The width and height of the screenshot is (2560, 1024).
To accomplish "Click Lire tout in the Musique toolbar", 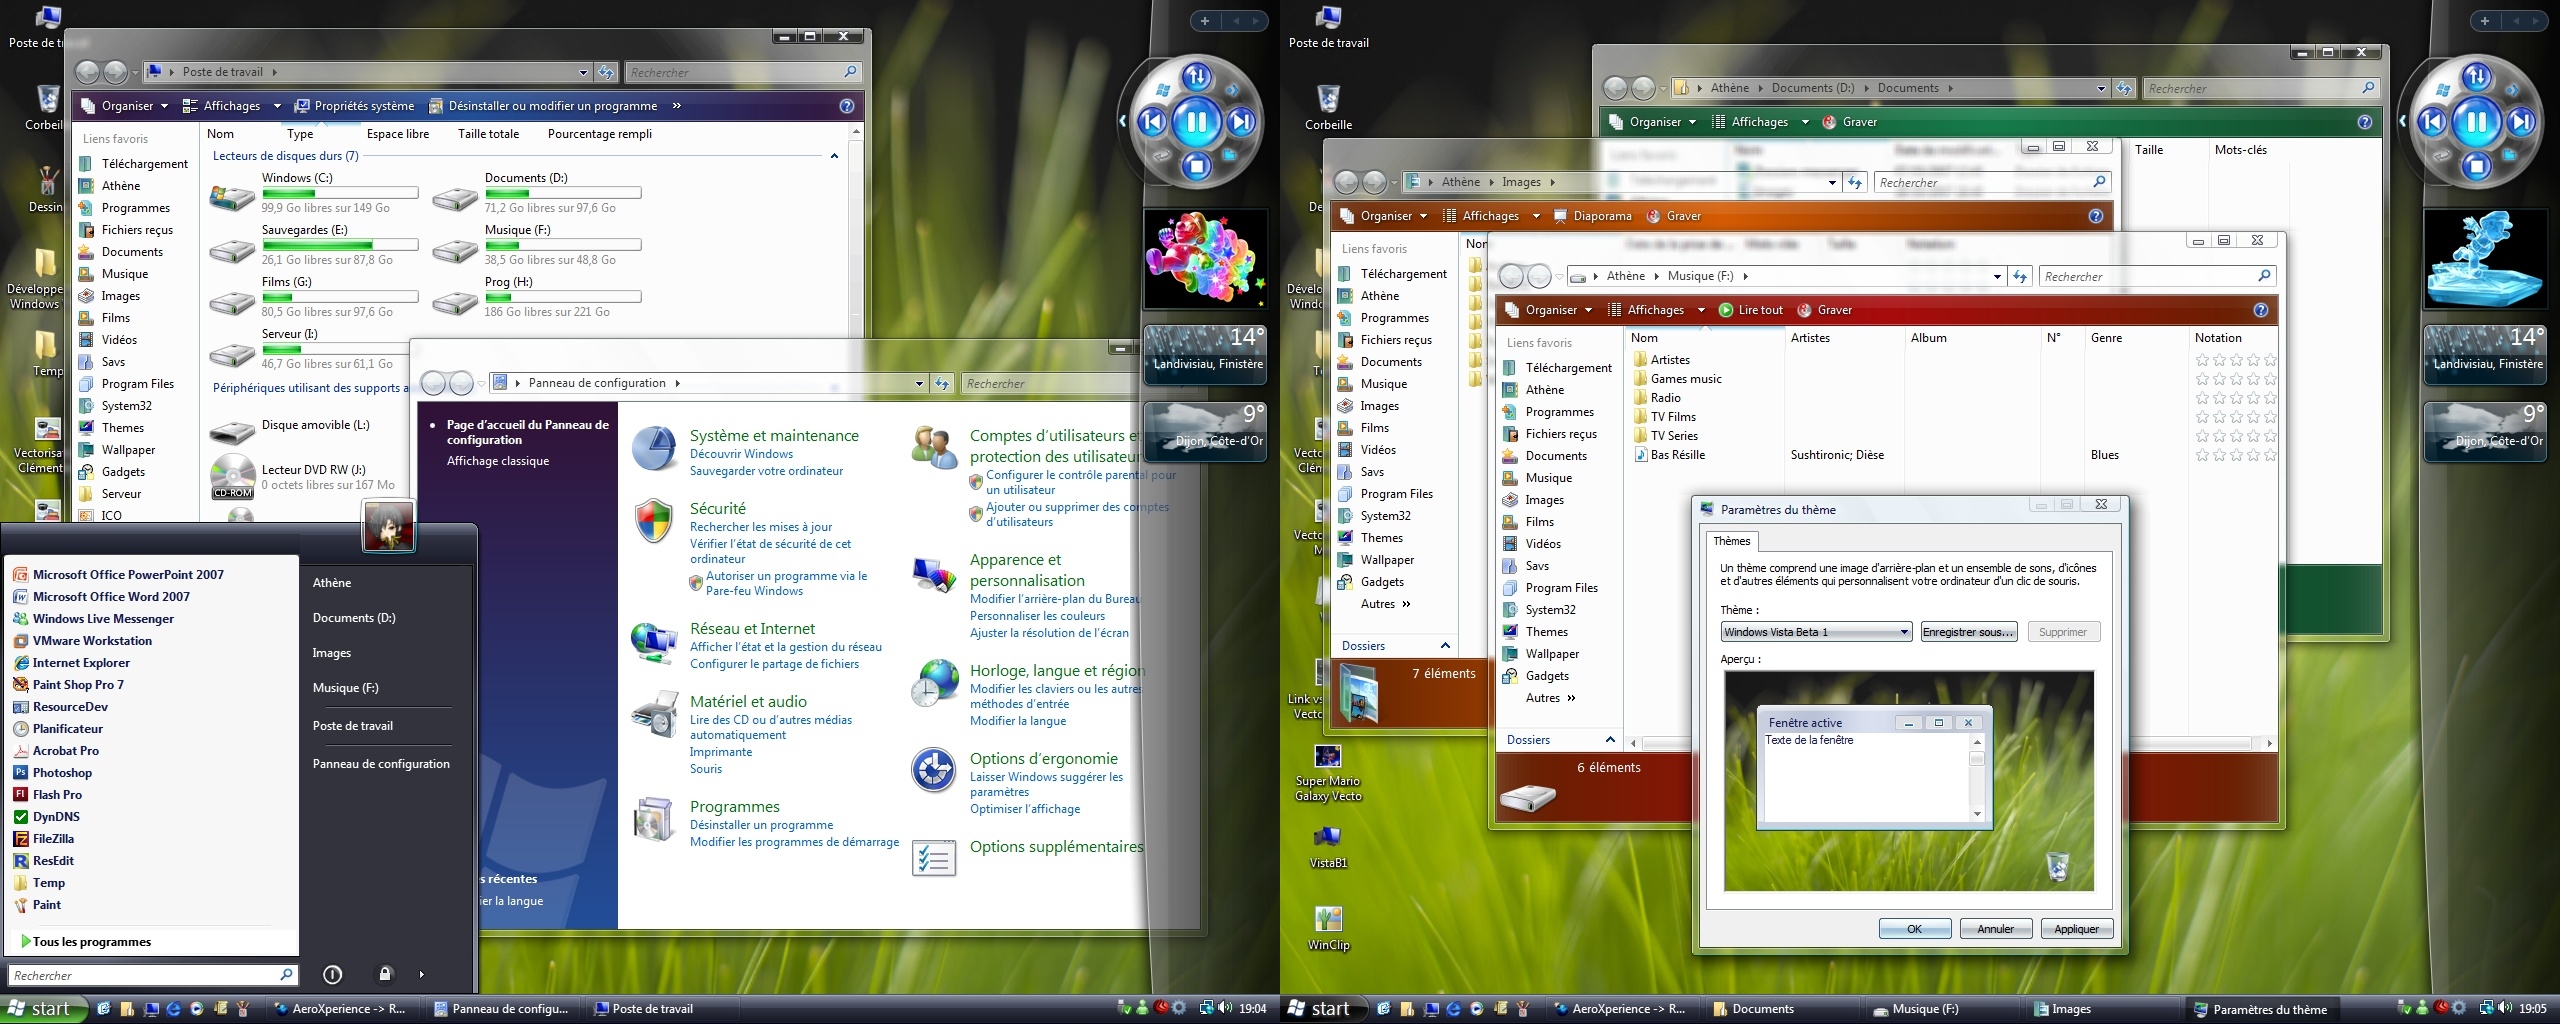I will pos(1750,310).
